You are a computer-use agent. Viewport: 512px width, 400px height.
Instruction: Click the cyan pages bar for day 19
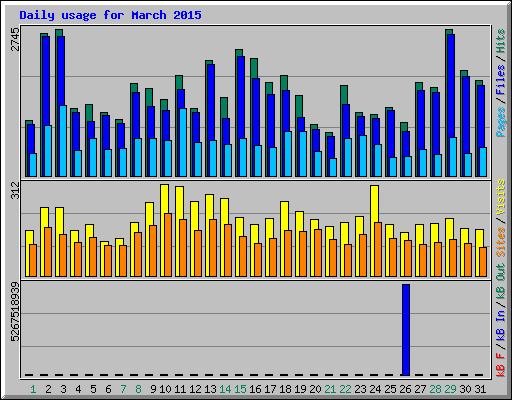pyautogui.click(x=303, y=154)
